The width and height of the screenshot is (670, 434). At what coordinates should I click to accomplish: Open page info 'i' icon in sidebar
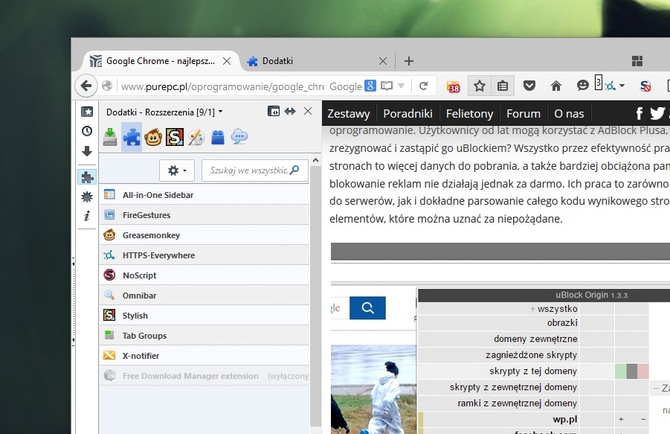point(87,216)
